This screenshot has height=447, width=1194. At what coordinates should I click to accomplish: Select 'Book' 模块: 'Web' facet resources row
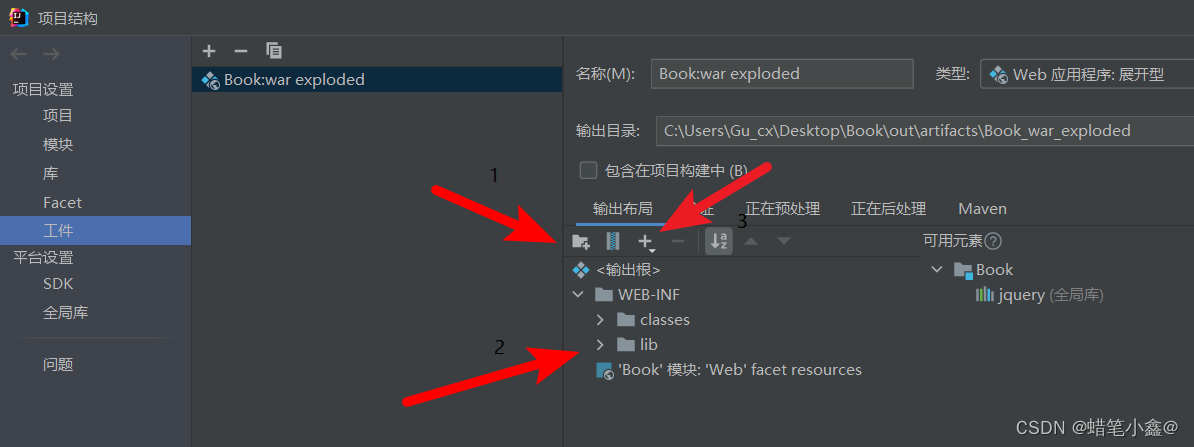(740, 370)
